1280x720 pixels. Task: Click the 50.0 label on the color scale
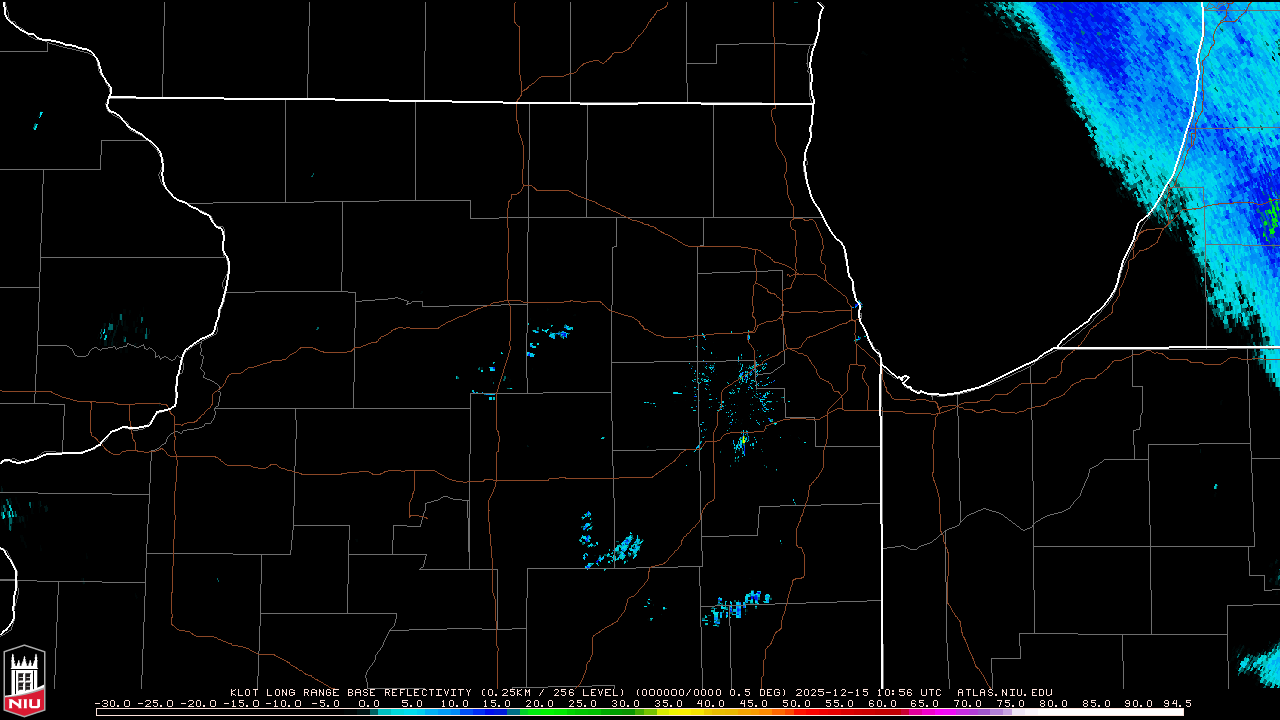coord(797,703)
